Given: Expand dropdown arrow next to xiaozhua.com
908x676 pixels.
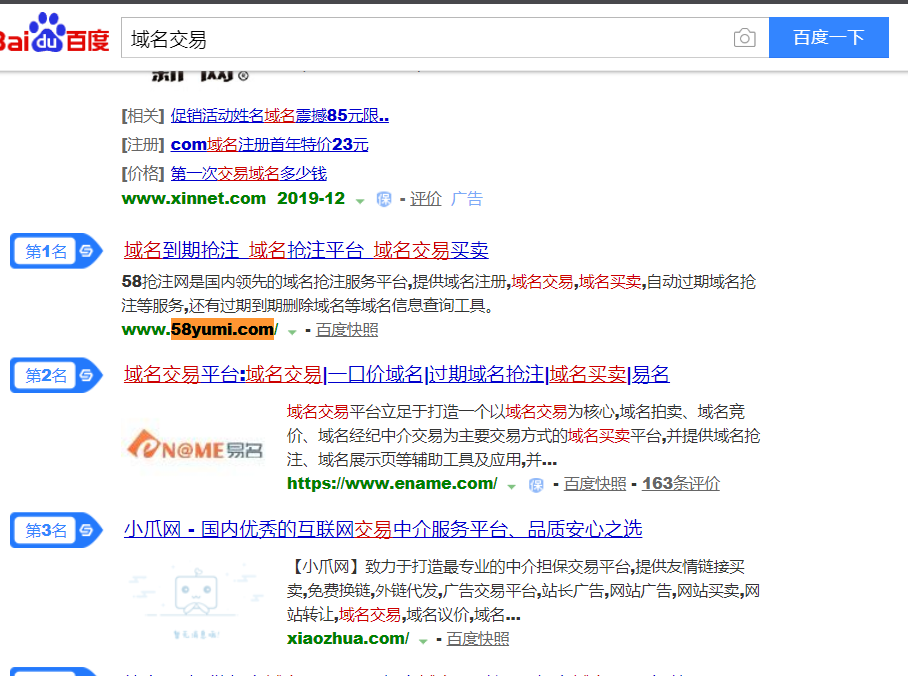Looking at the screenshot, I should tap(423, 641).
